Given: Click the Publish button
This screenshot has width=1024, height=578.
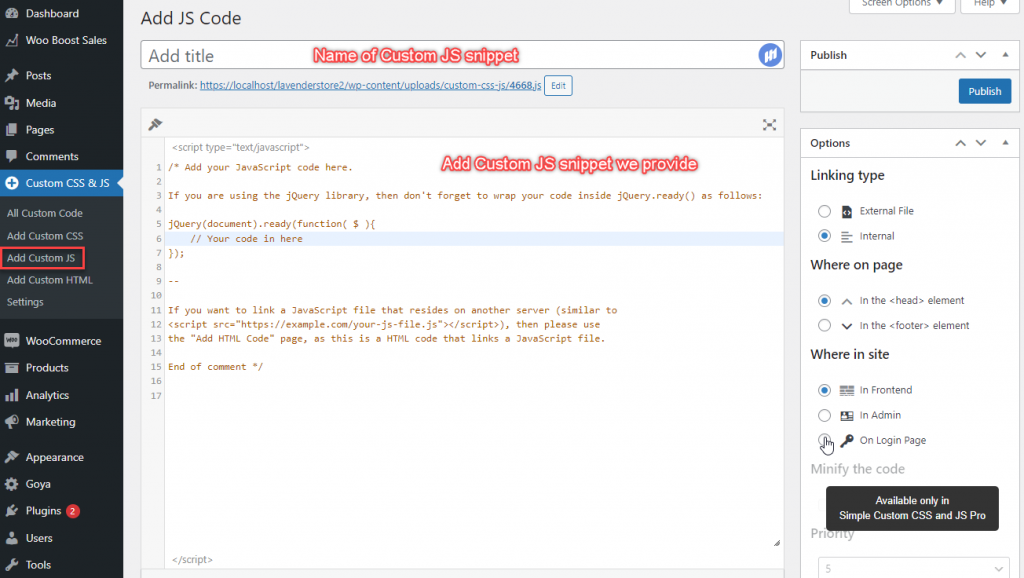Looking at the screenshot, I should [x=984, y=90].
